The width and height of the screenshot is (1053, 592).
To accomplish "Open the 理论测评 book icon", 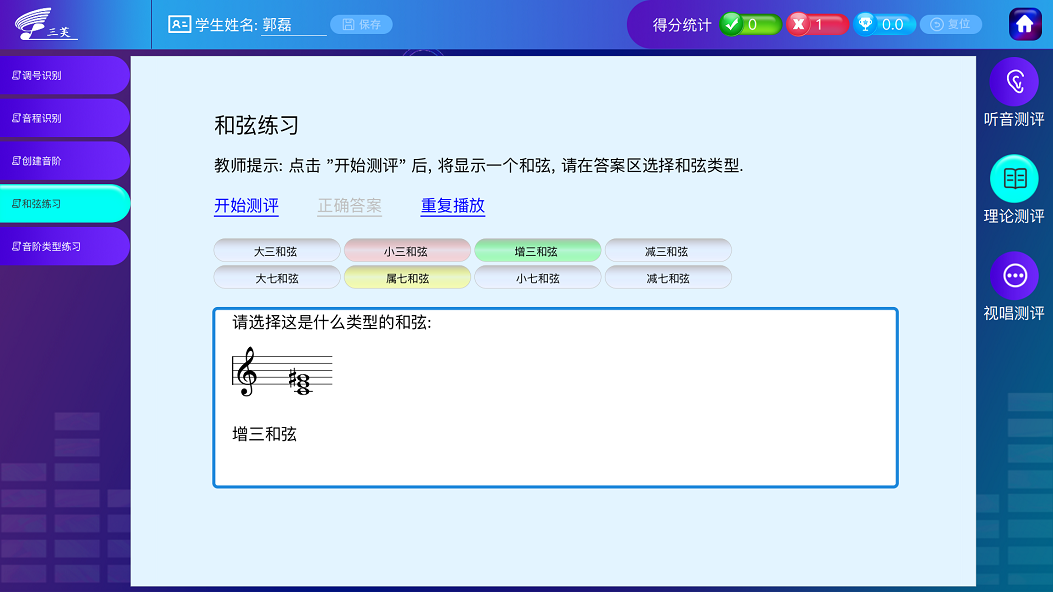I will (x=1014, y=179).
